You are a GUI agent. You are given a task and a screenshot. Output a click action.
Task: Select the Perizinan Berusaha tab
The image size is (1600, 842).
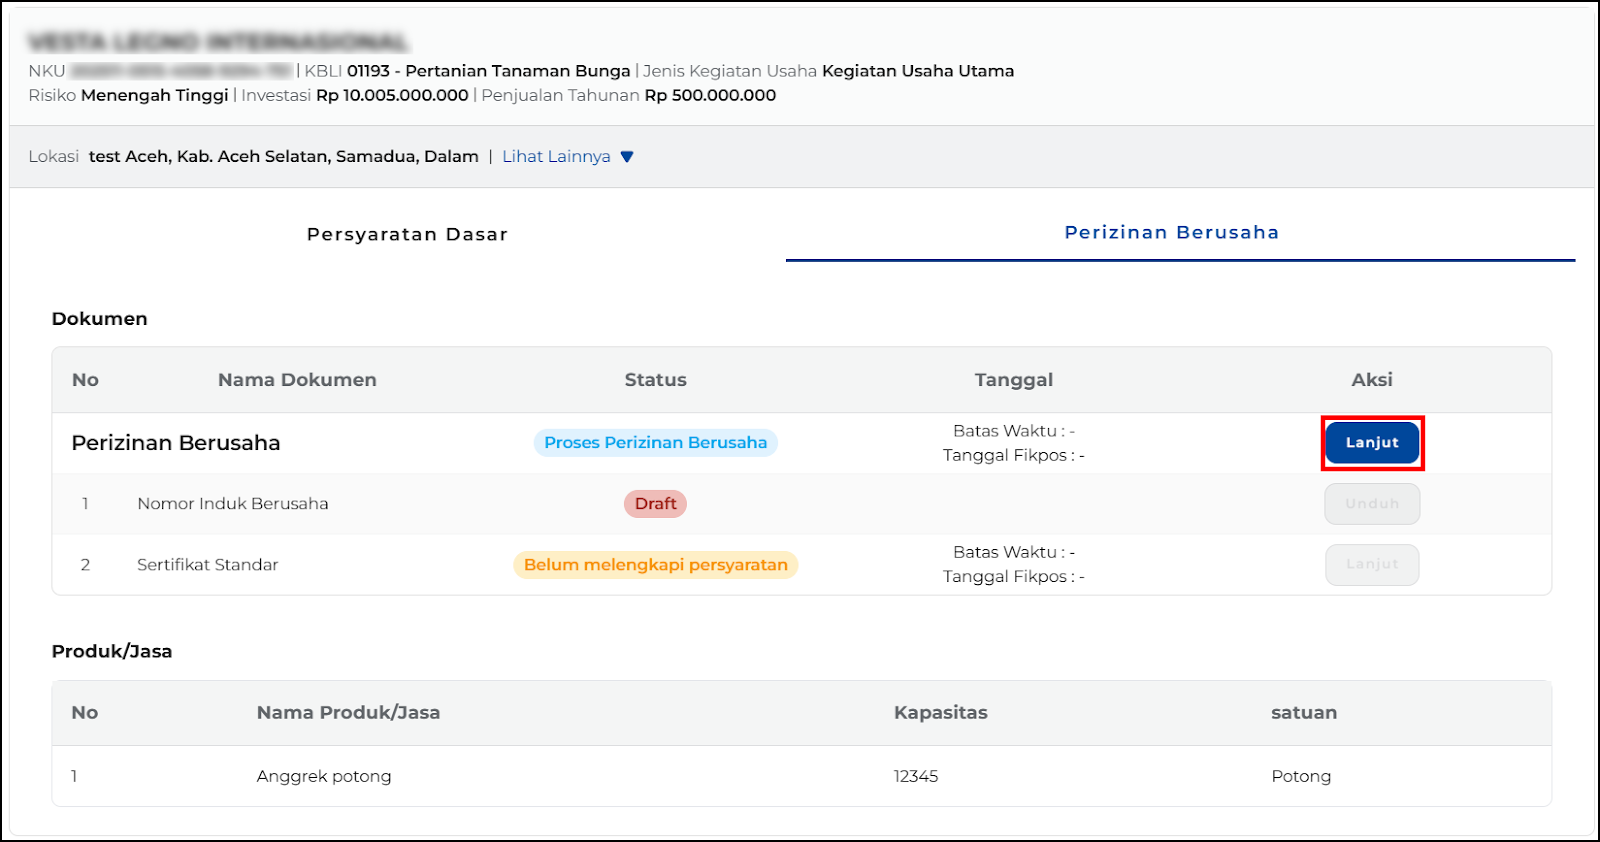pyautogui.click(x=1171, y=233)
